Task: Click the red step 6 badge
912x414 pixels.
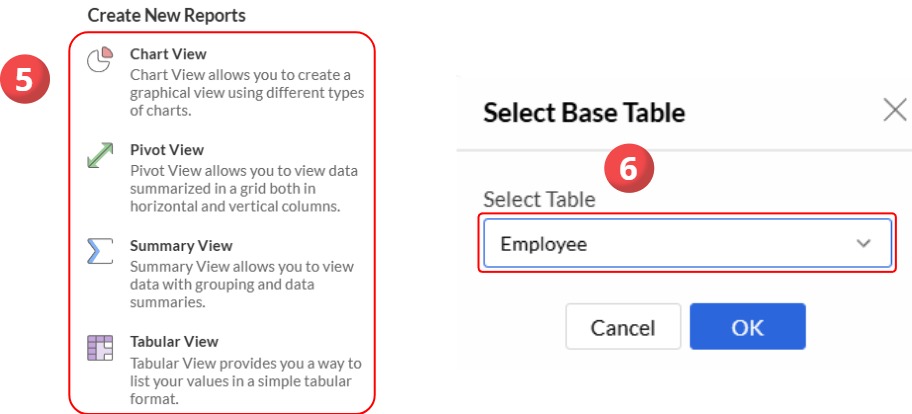Action: [x=627, y=170]
